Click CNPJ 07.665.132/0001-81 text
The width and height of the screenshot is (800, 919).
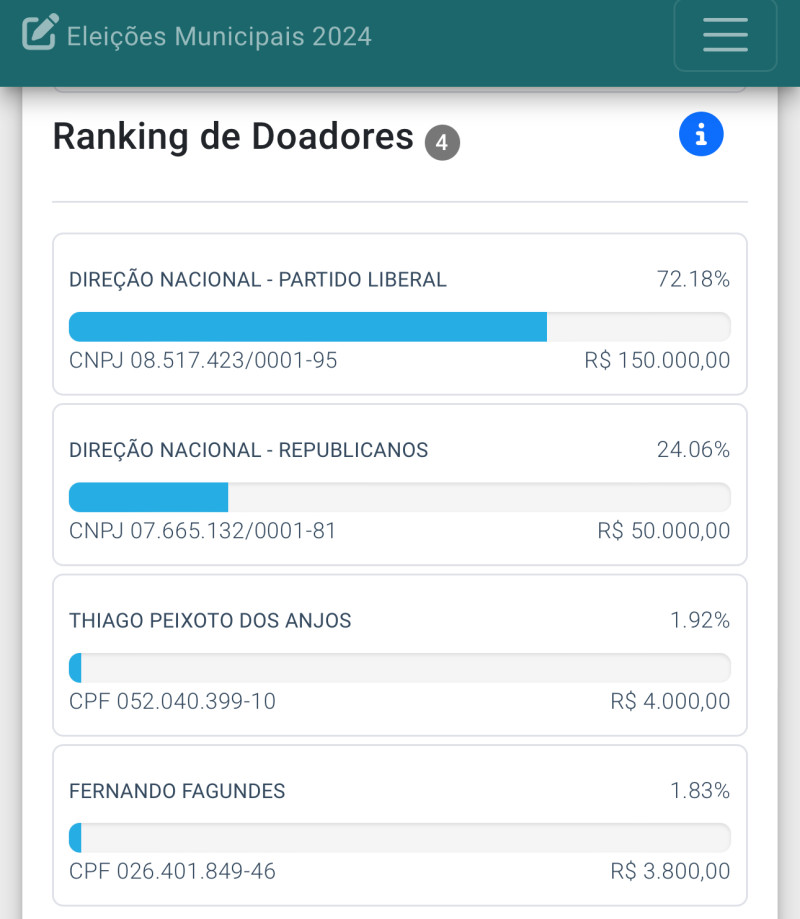coord(203,530)
